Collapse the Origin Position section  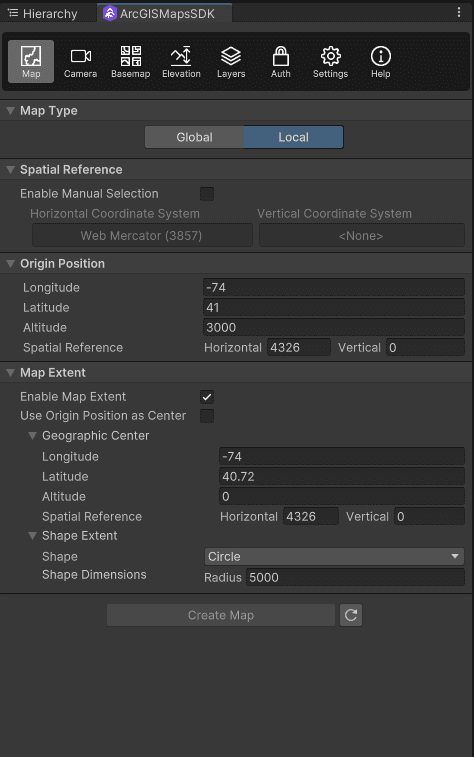pos(10,264)
